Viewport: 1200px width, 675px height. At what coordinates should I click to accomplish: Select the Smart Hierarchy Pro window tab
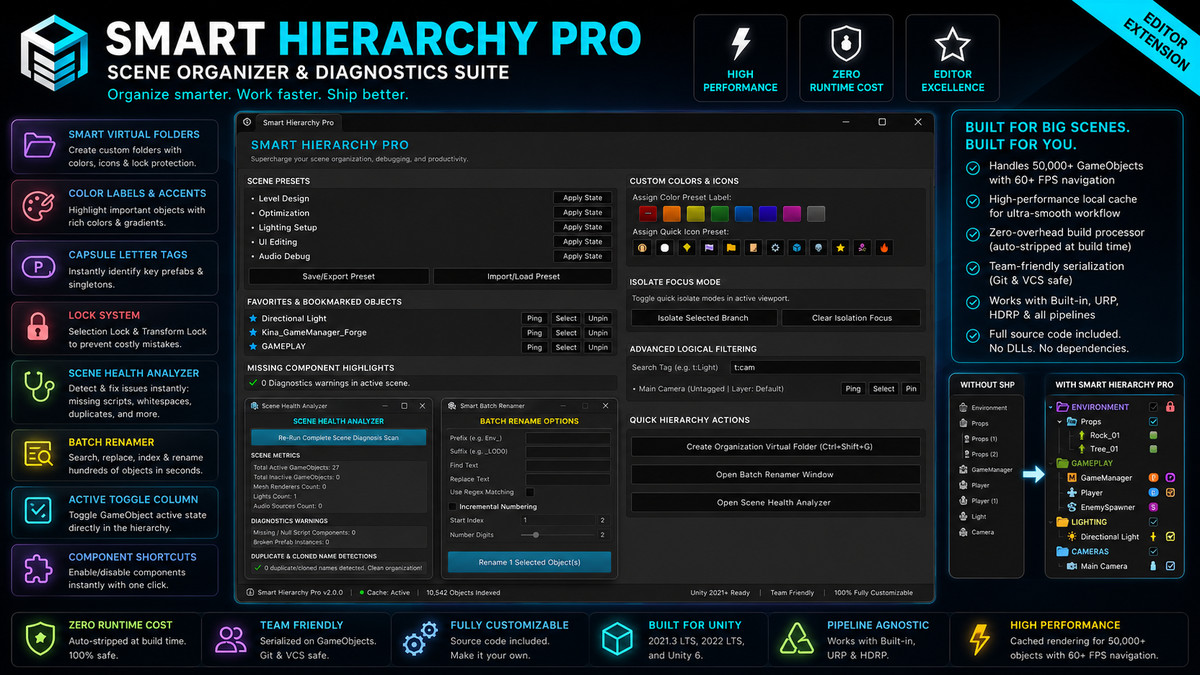point(298,122)
